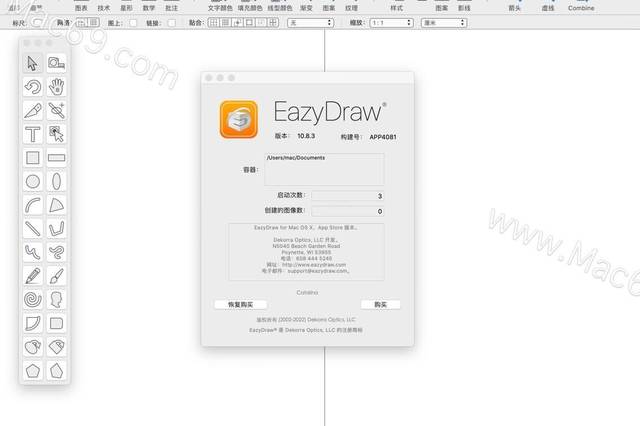Select the looping curve tool
Viewport: 640px width, 426px height.
point(56,252)
